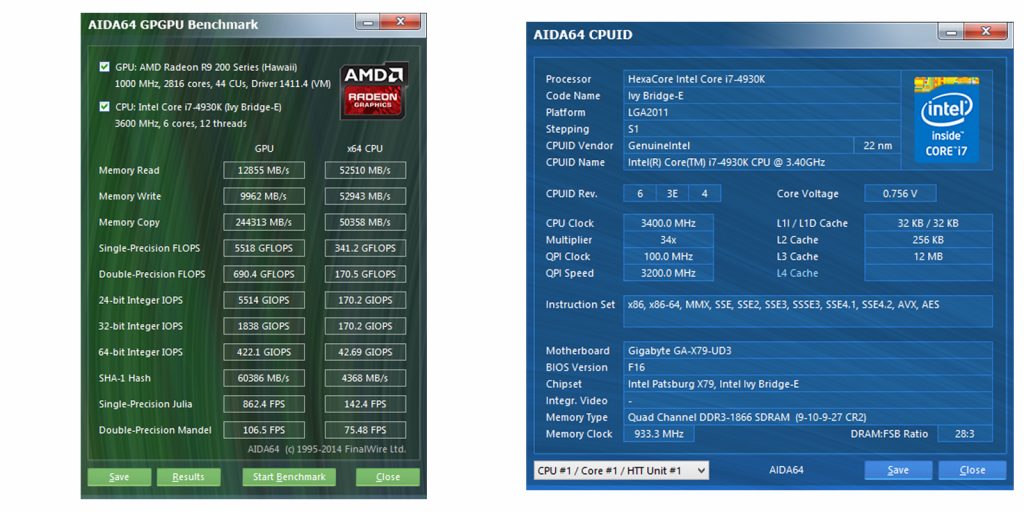Image resolution: width=1024 pixels, height=512 pixels.
Task: Click Memory Type Quad Channel DDR3-1866 field
Action: pos(808,417)
